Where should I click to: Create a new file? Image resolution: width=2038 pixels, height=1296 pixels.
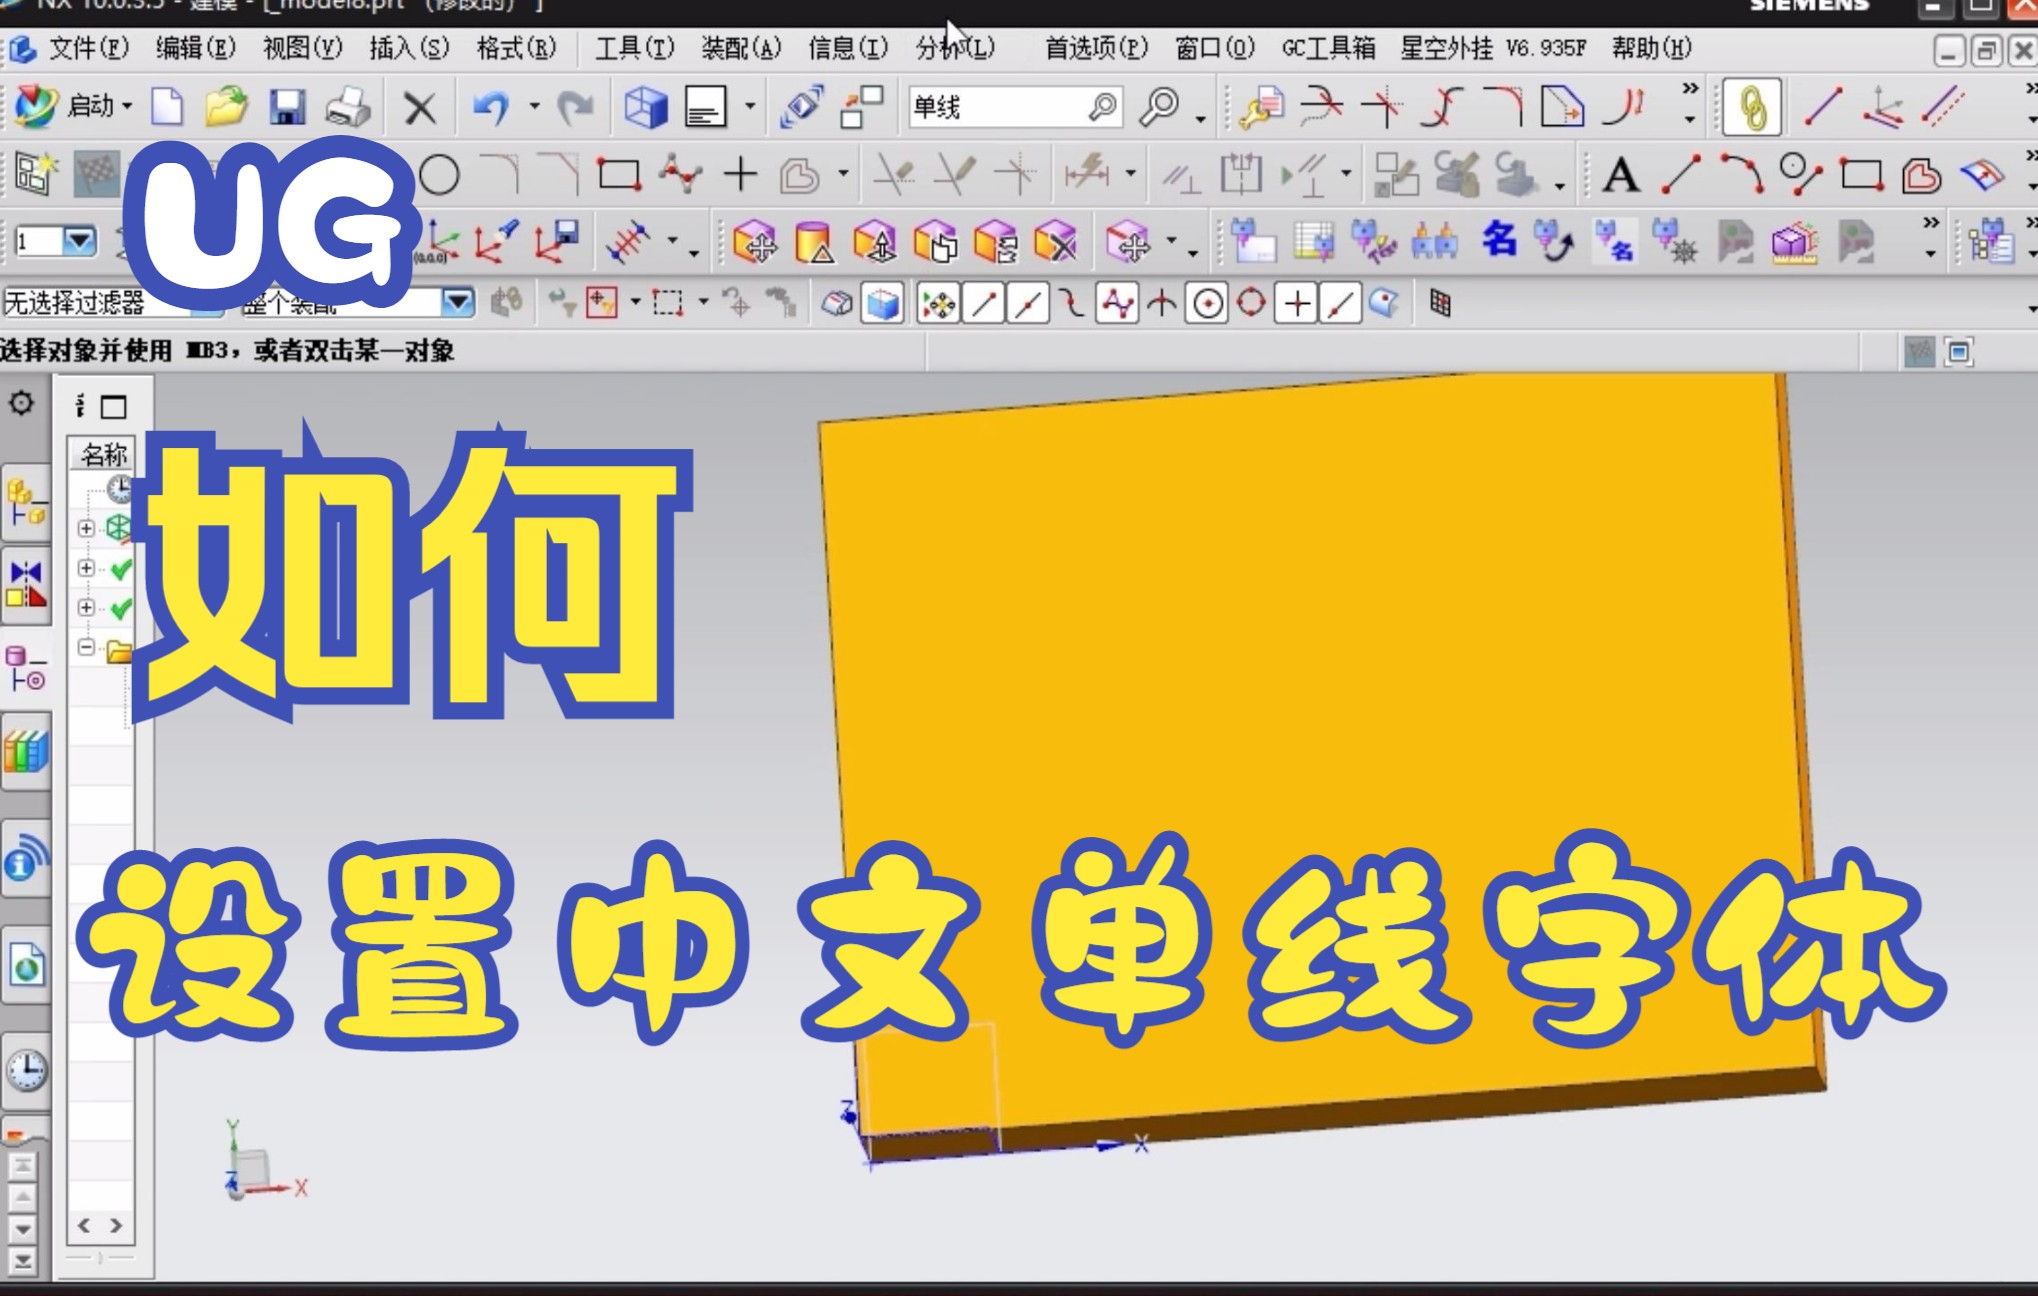[x=167, y=107]
